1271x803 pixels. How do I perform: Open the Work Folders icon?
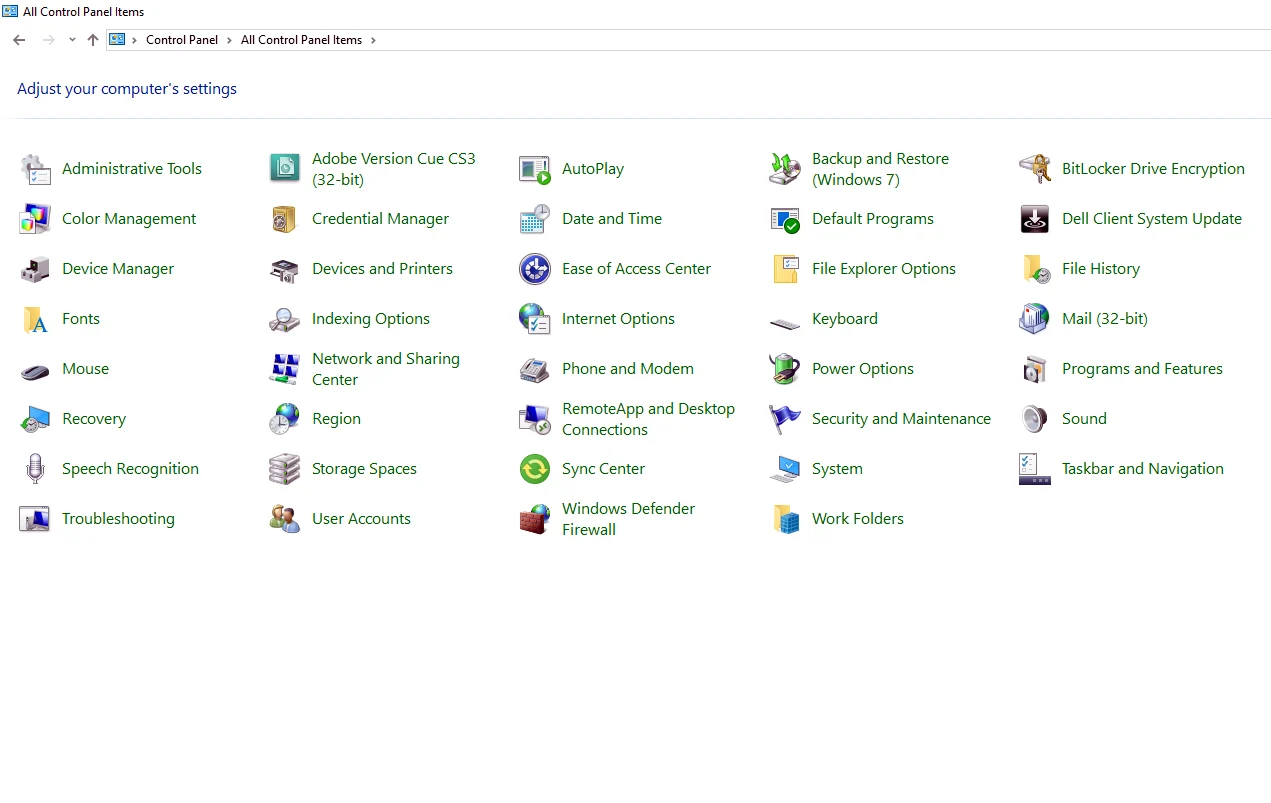click(785, 519)
